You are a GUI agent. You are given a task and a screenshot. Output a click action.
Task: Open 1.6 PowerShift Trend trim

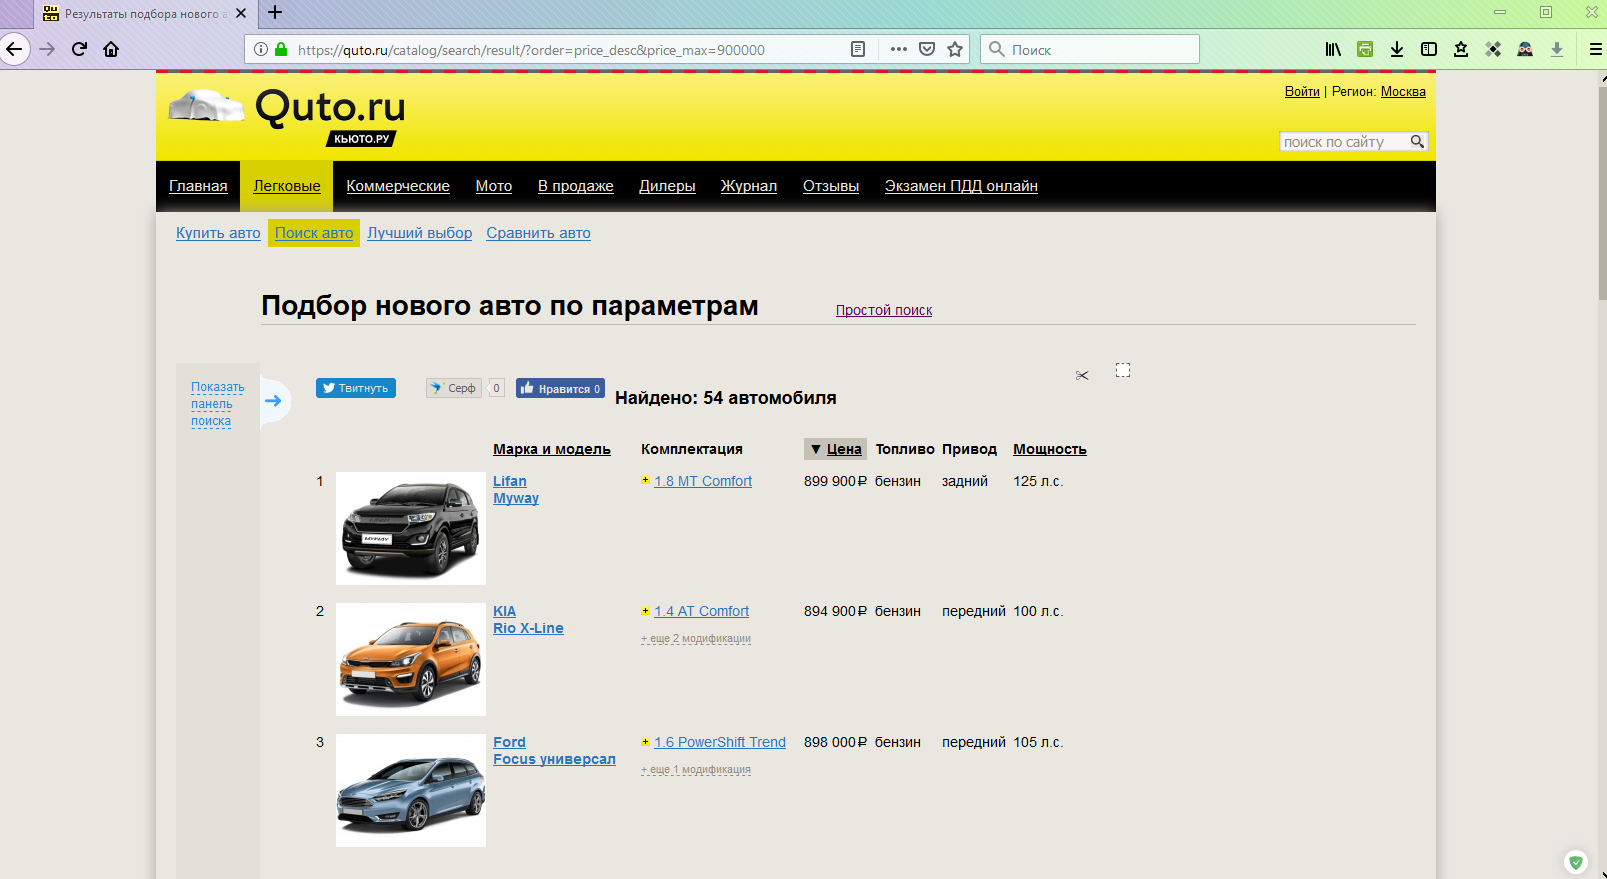[x=720, y=742]
